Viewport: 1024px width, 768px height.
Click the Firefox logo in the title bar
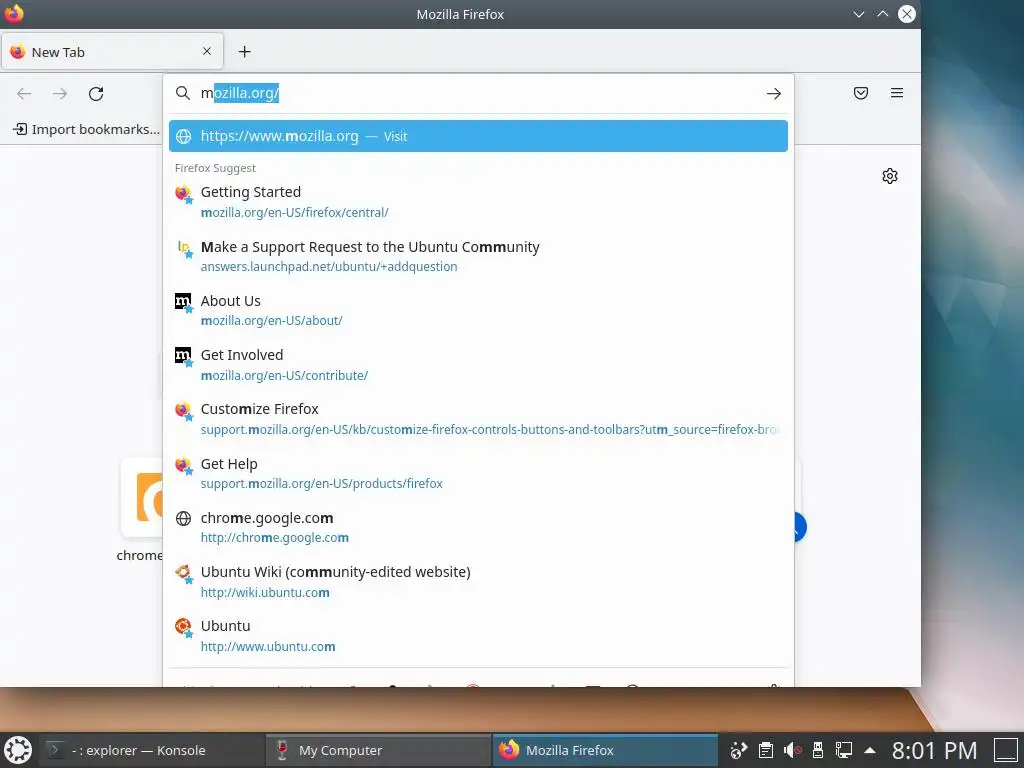tap(14, 13)
